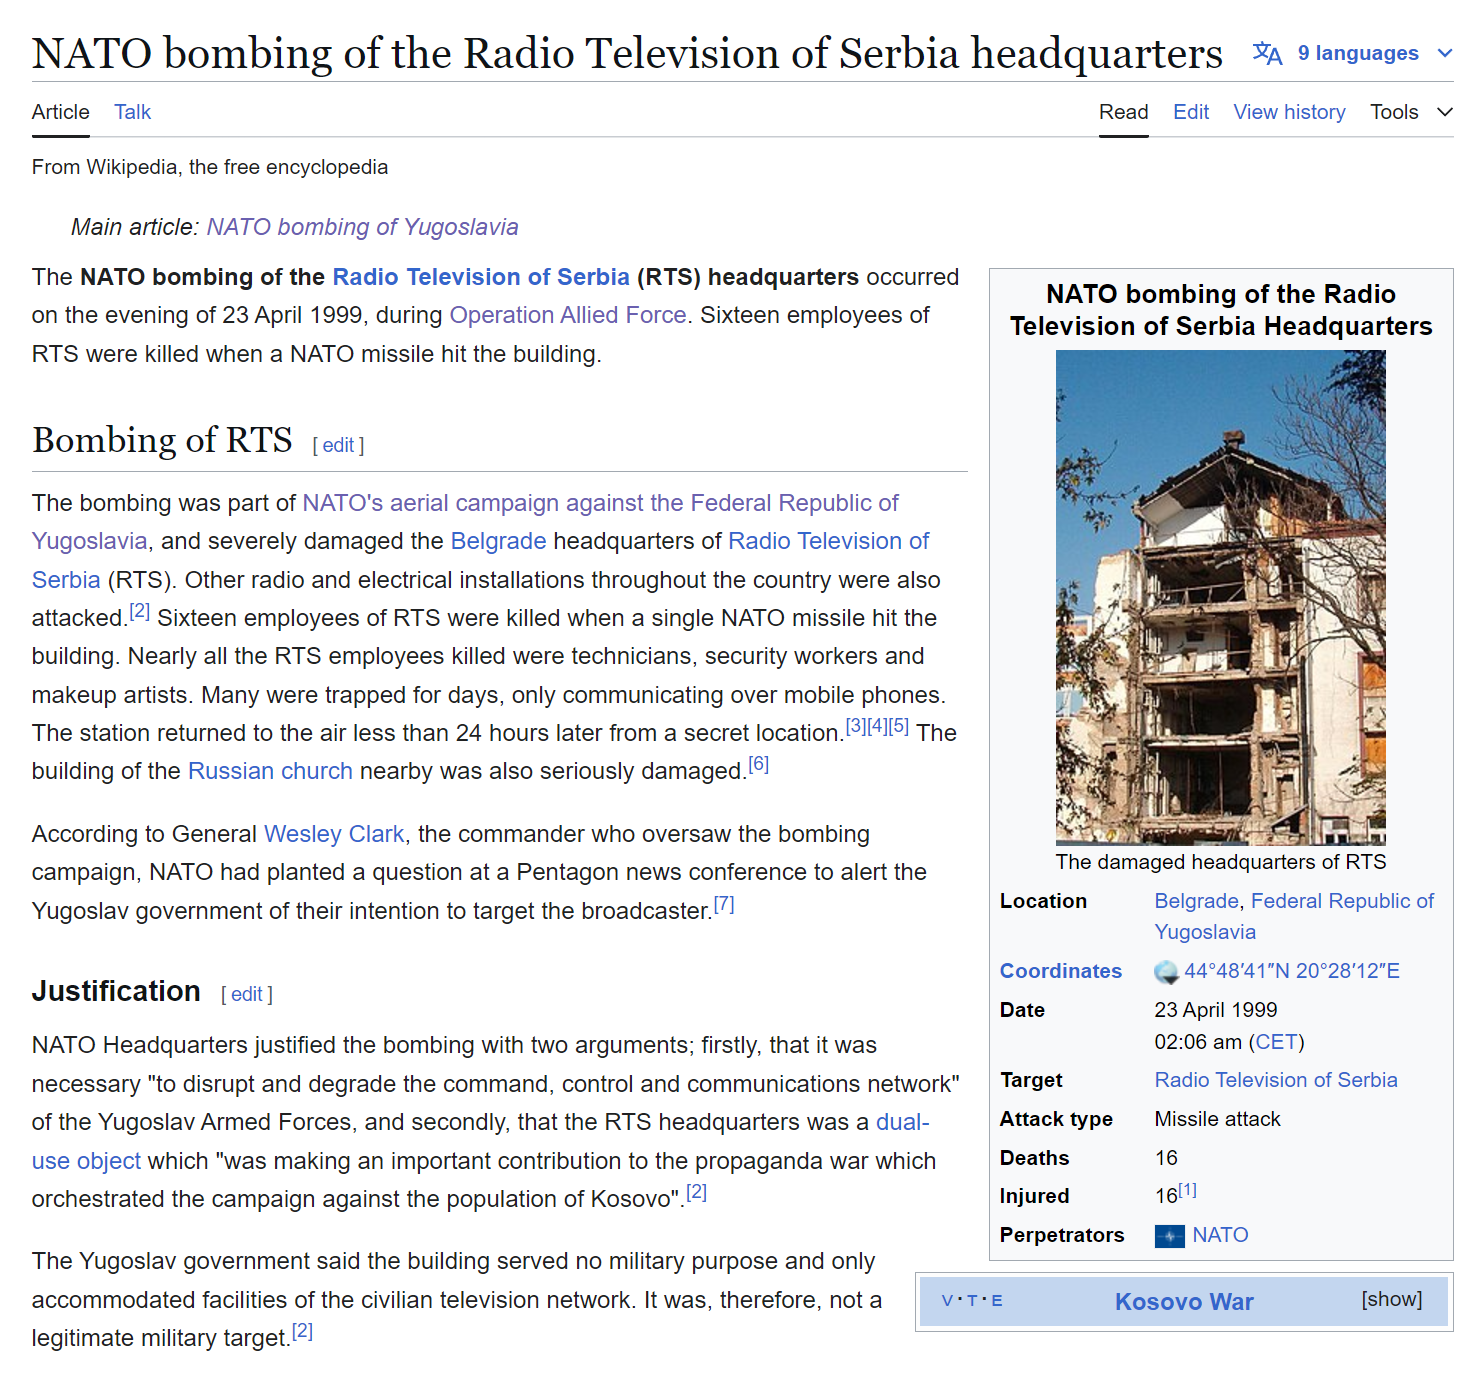
Task: Click citation 2 after population of Kosovo
Action: (x=697, y=1192)
